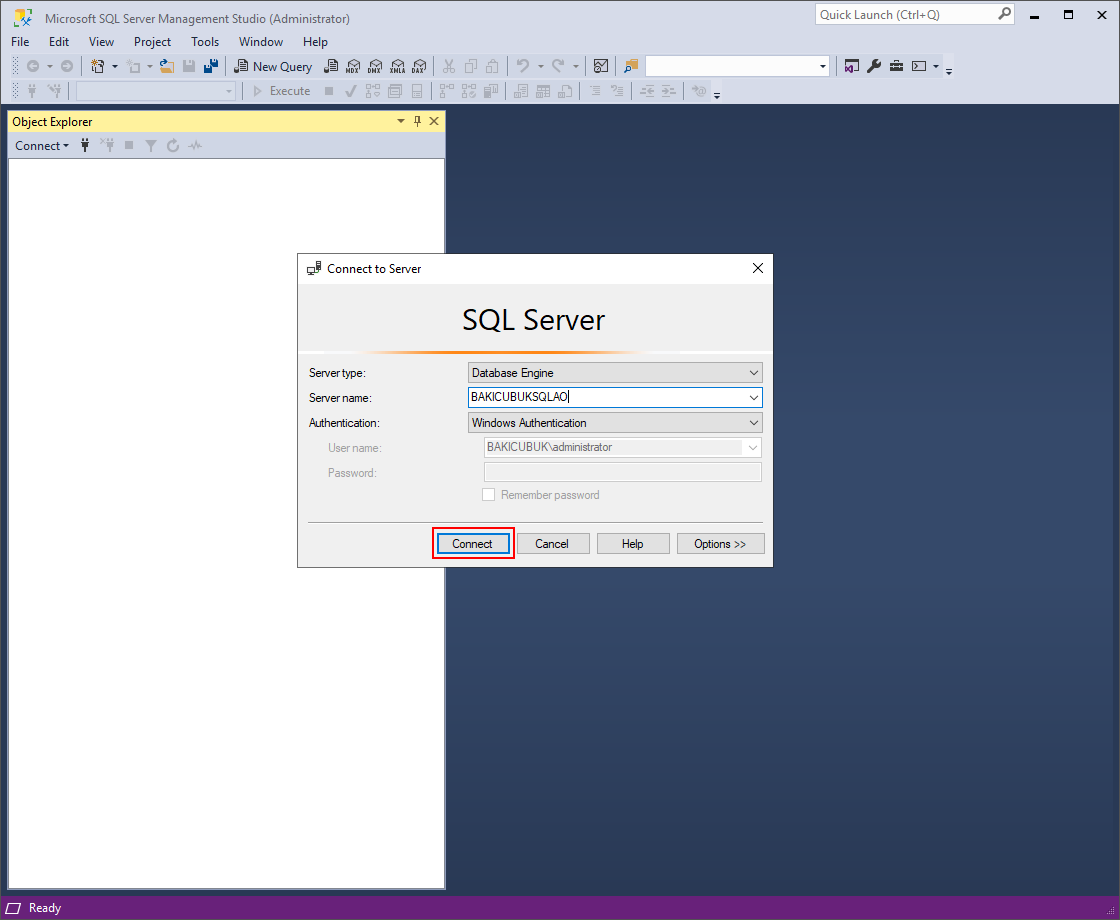Image resolution: width=1120 pixels, height=920 pixels.
Task: Pin the Object Explorer panel
Action: tap(418, 121)
